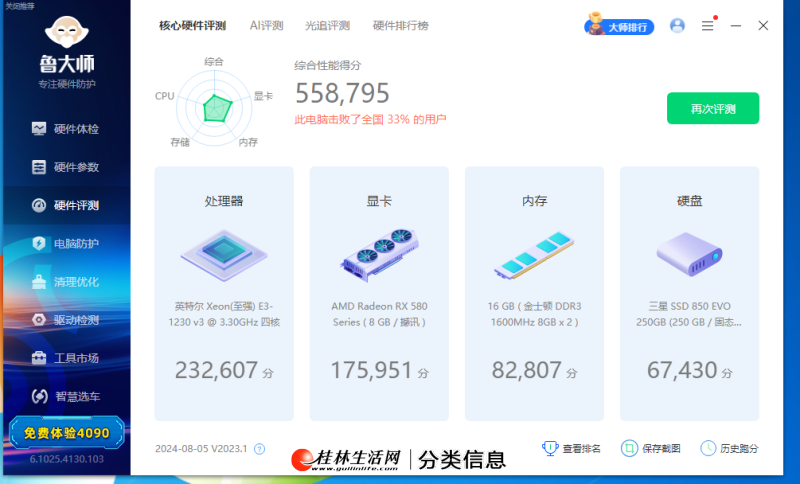The image size is (800, 484).
Task: Open the 显卡 score card
Action: pos(379,293)
